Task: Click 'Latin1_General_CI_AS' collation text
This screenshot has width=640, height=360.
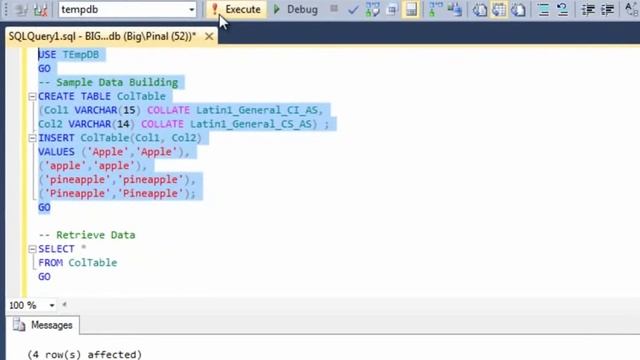Action: [257, 110]
